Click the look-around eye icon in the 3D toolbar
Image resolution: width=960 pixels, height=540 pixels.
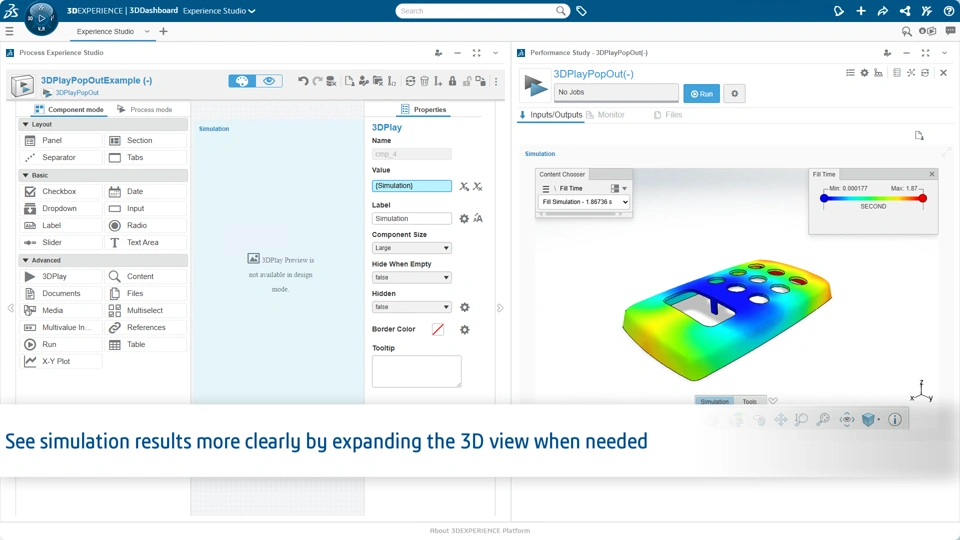(x=847, y=419)
